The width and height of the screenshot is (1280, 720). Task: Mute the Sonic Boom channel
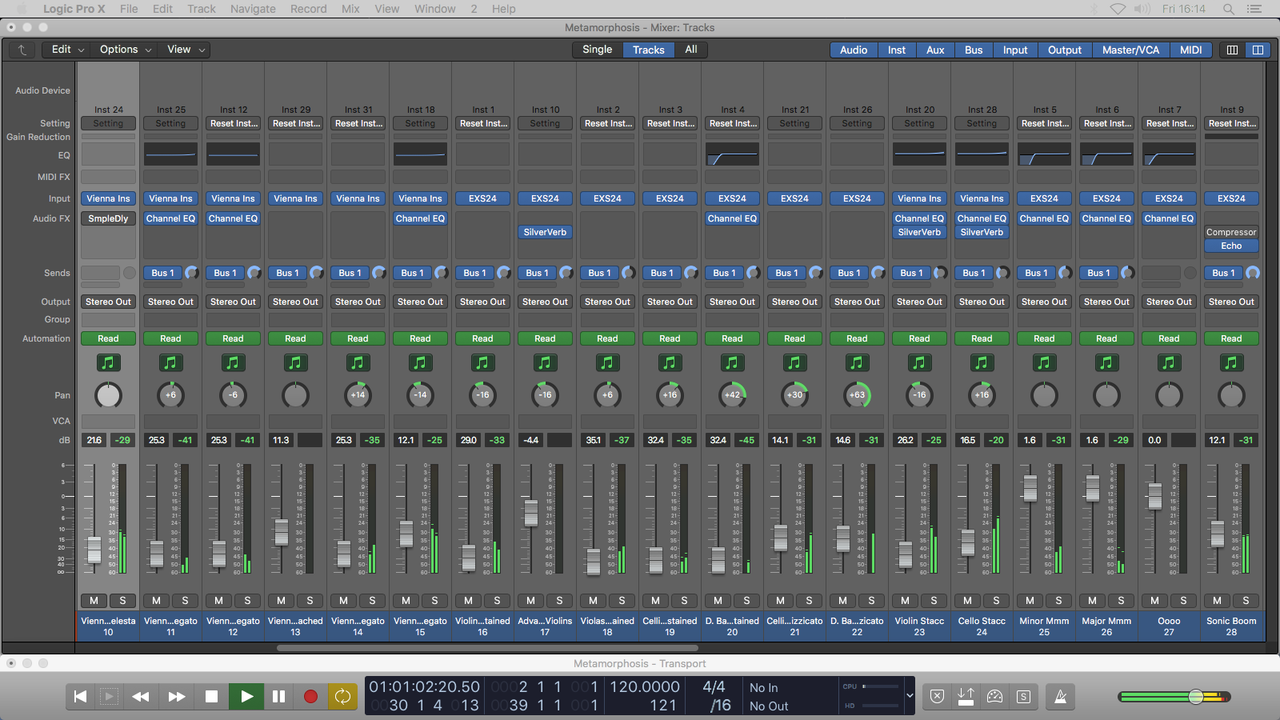point(1218,600)
